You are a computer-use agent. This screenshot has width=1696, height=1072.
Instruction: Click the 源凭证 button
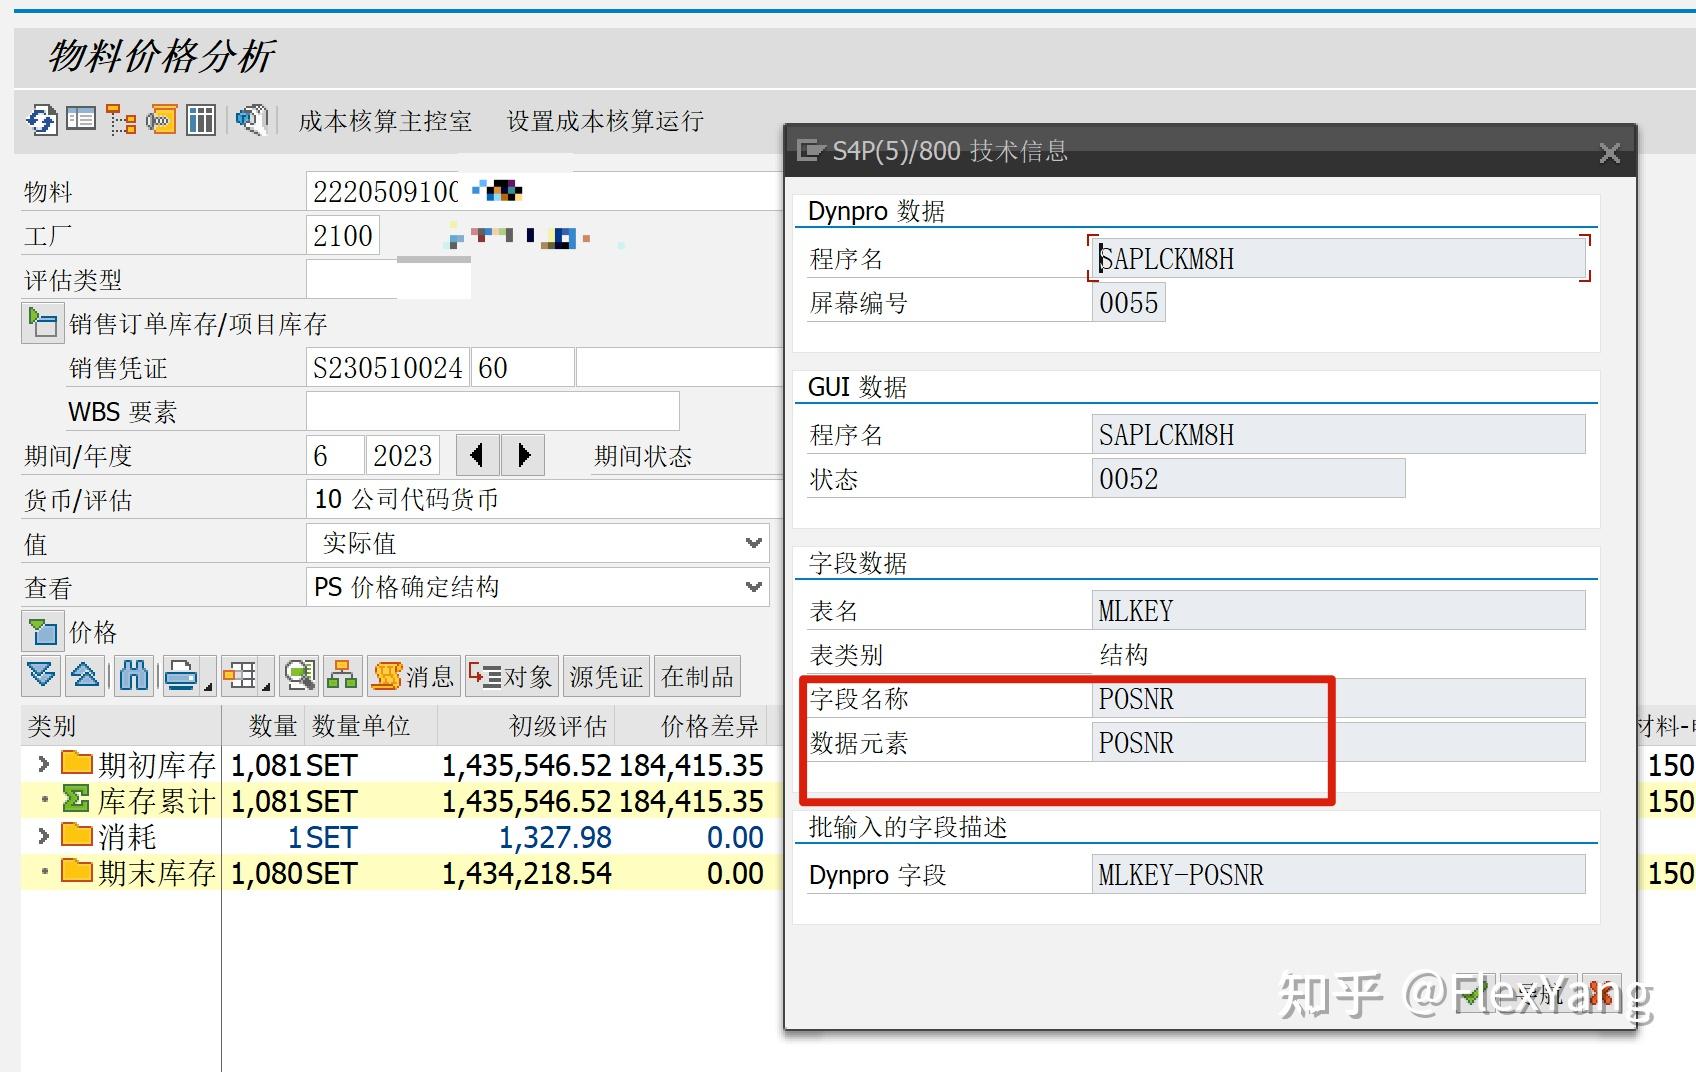pyautogui.click(x=605, y=676)
